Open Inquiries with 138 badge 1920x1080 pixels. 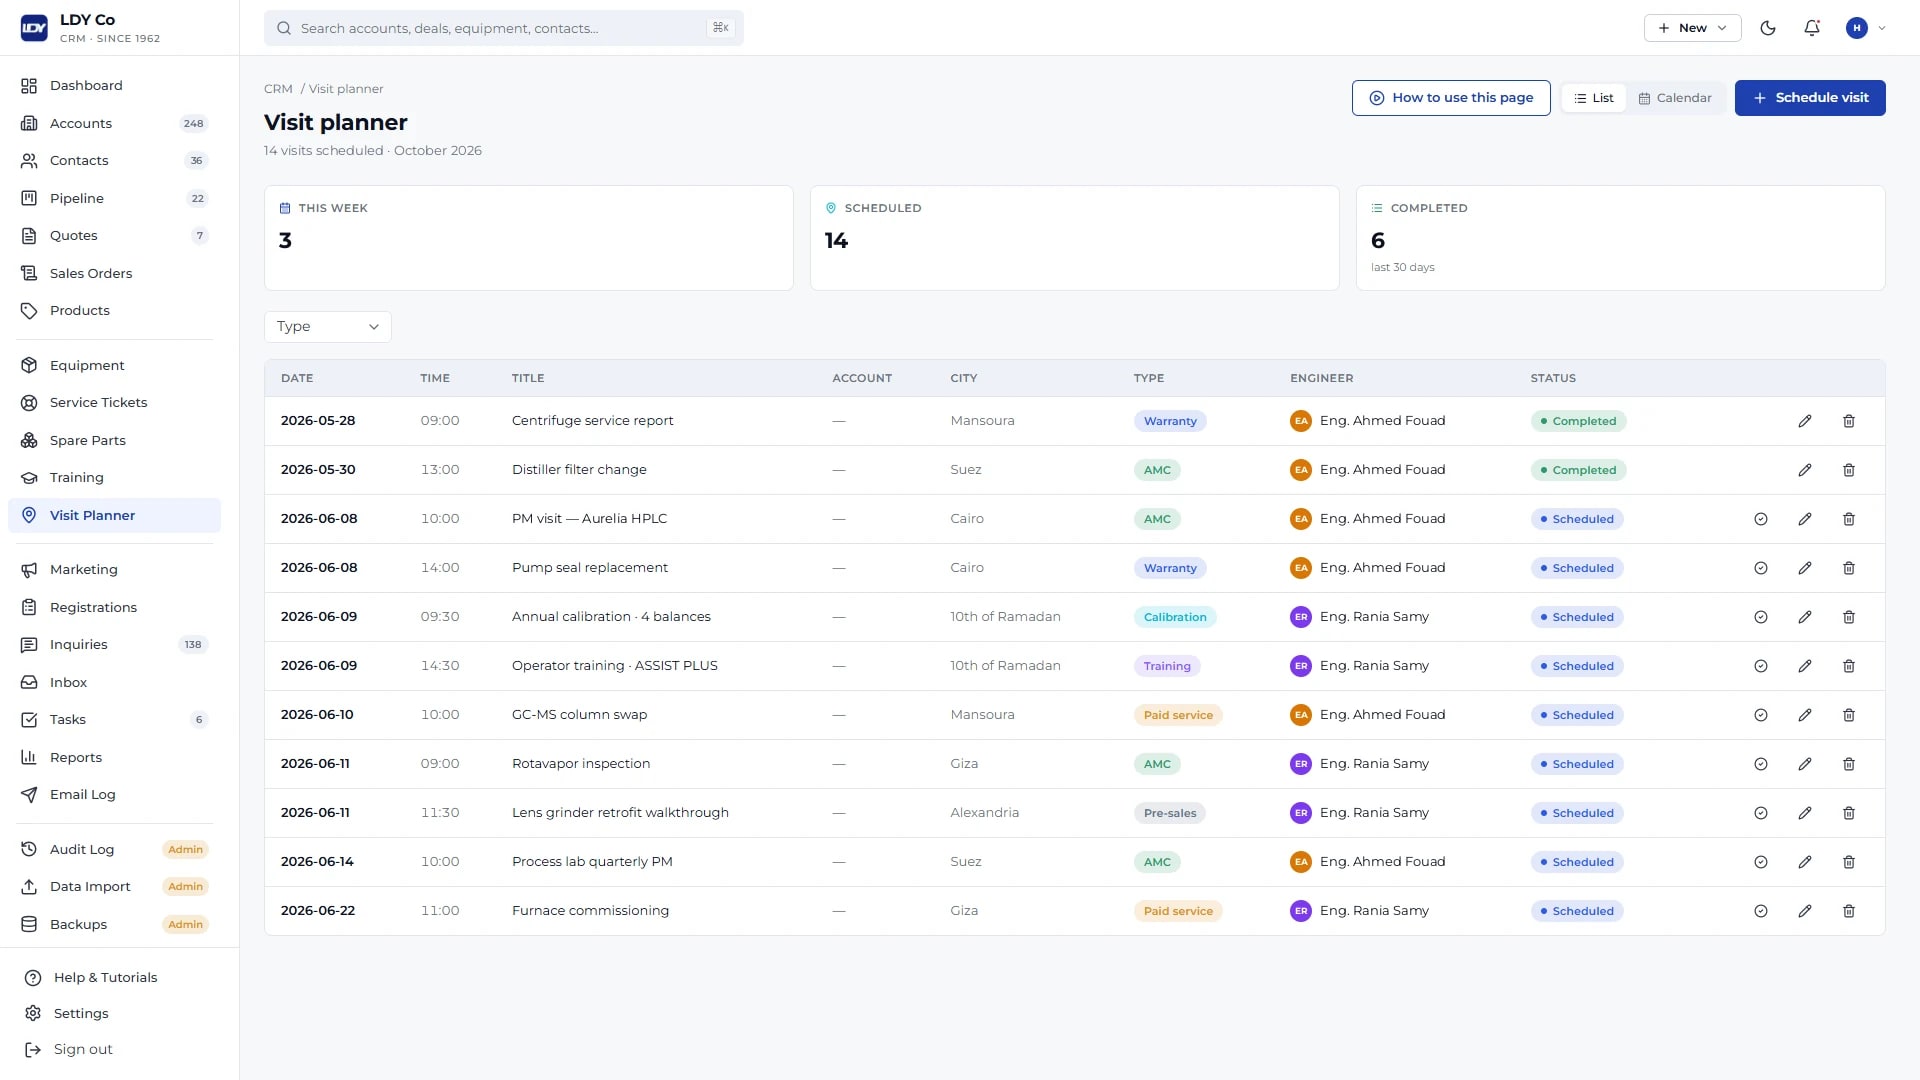[114, 645]
